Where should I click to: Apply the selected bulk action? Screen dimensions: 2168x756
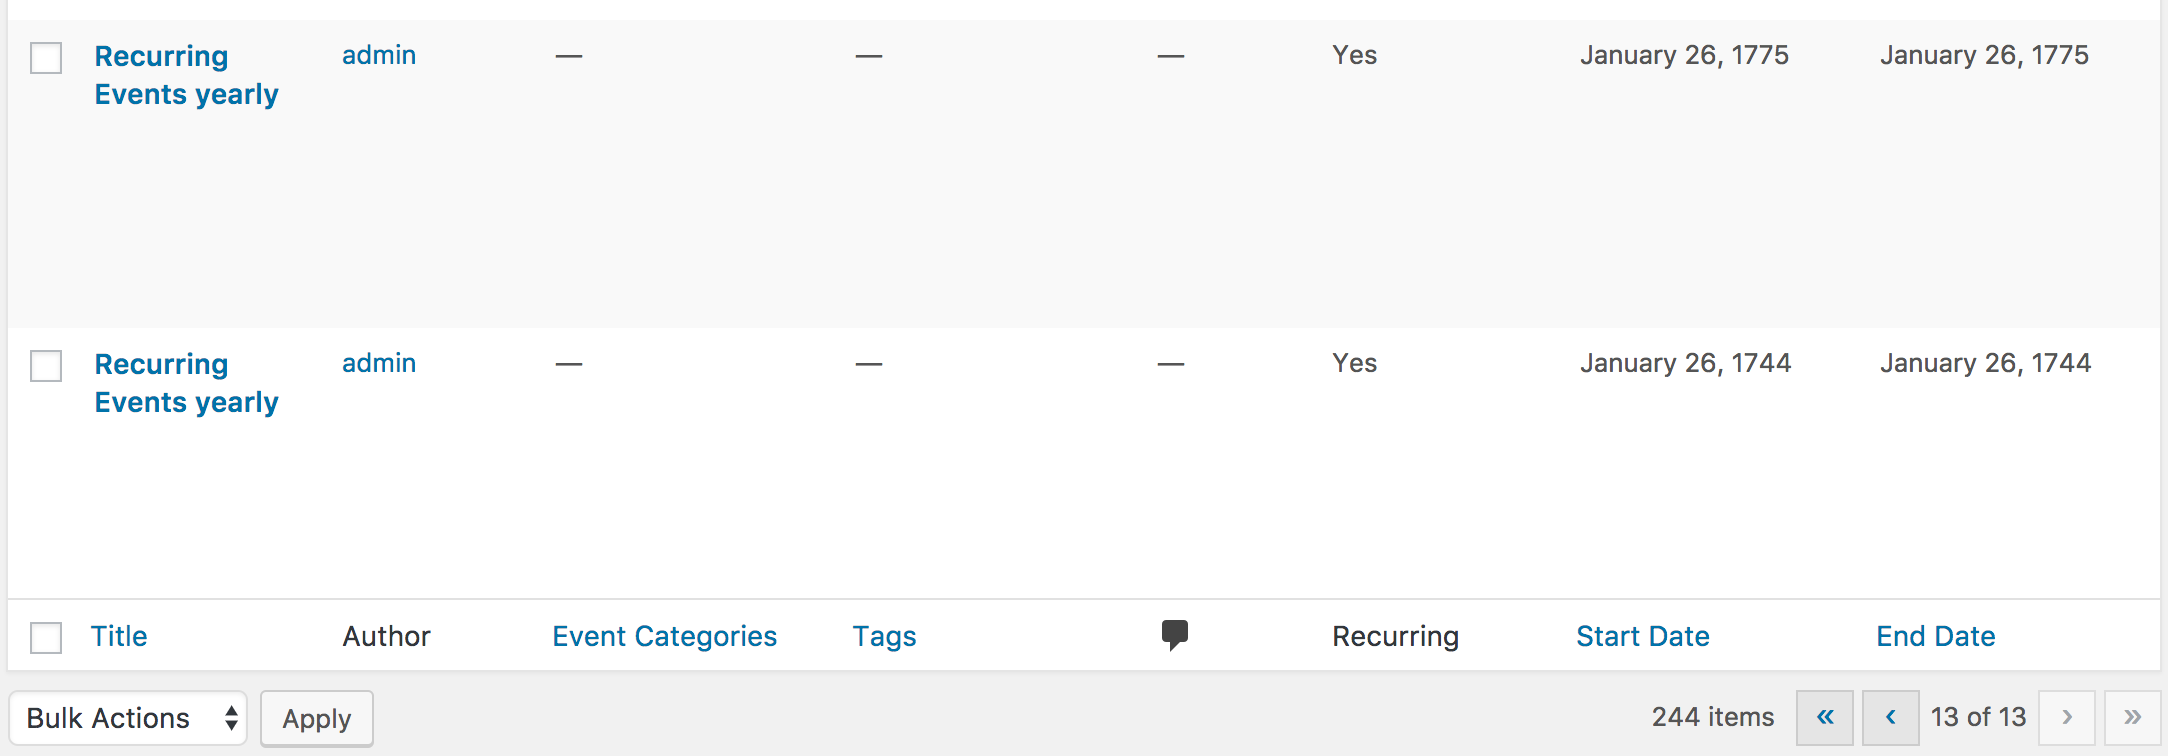coord(317,719)
